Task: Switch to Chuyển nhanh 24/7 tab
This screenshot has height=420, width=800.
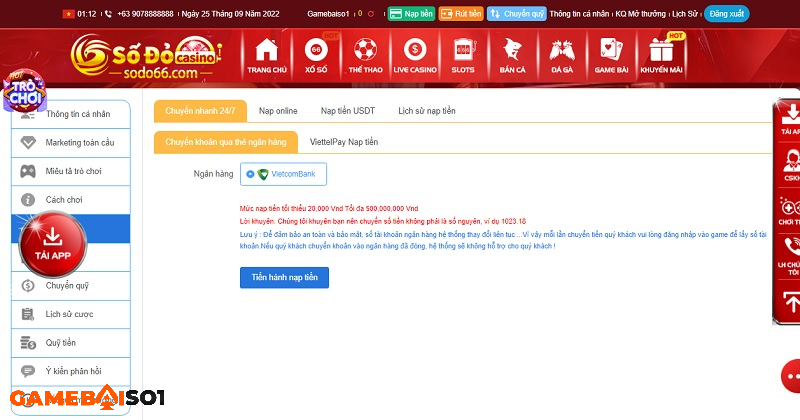Action: [200, 111]
